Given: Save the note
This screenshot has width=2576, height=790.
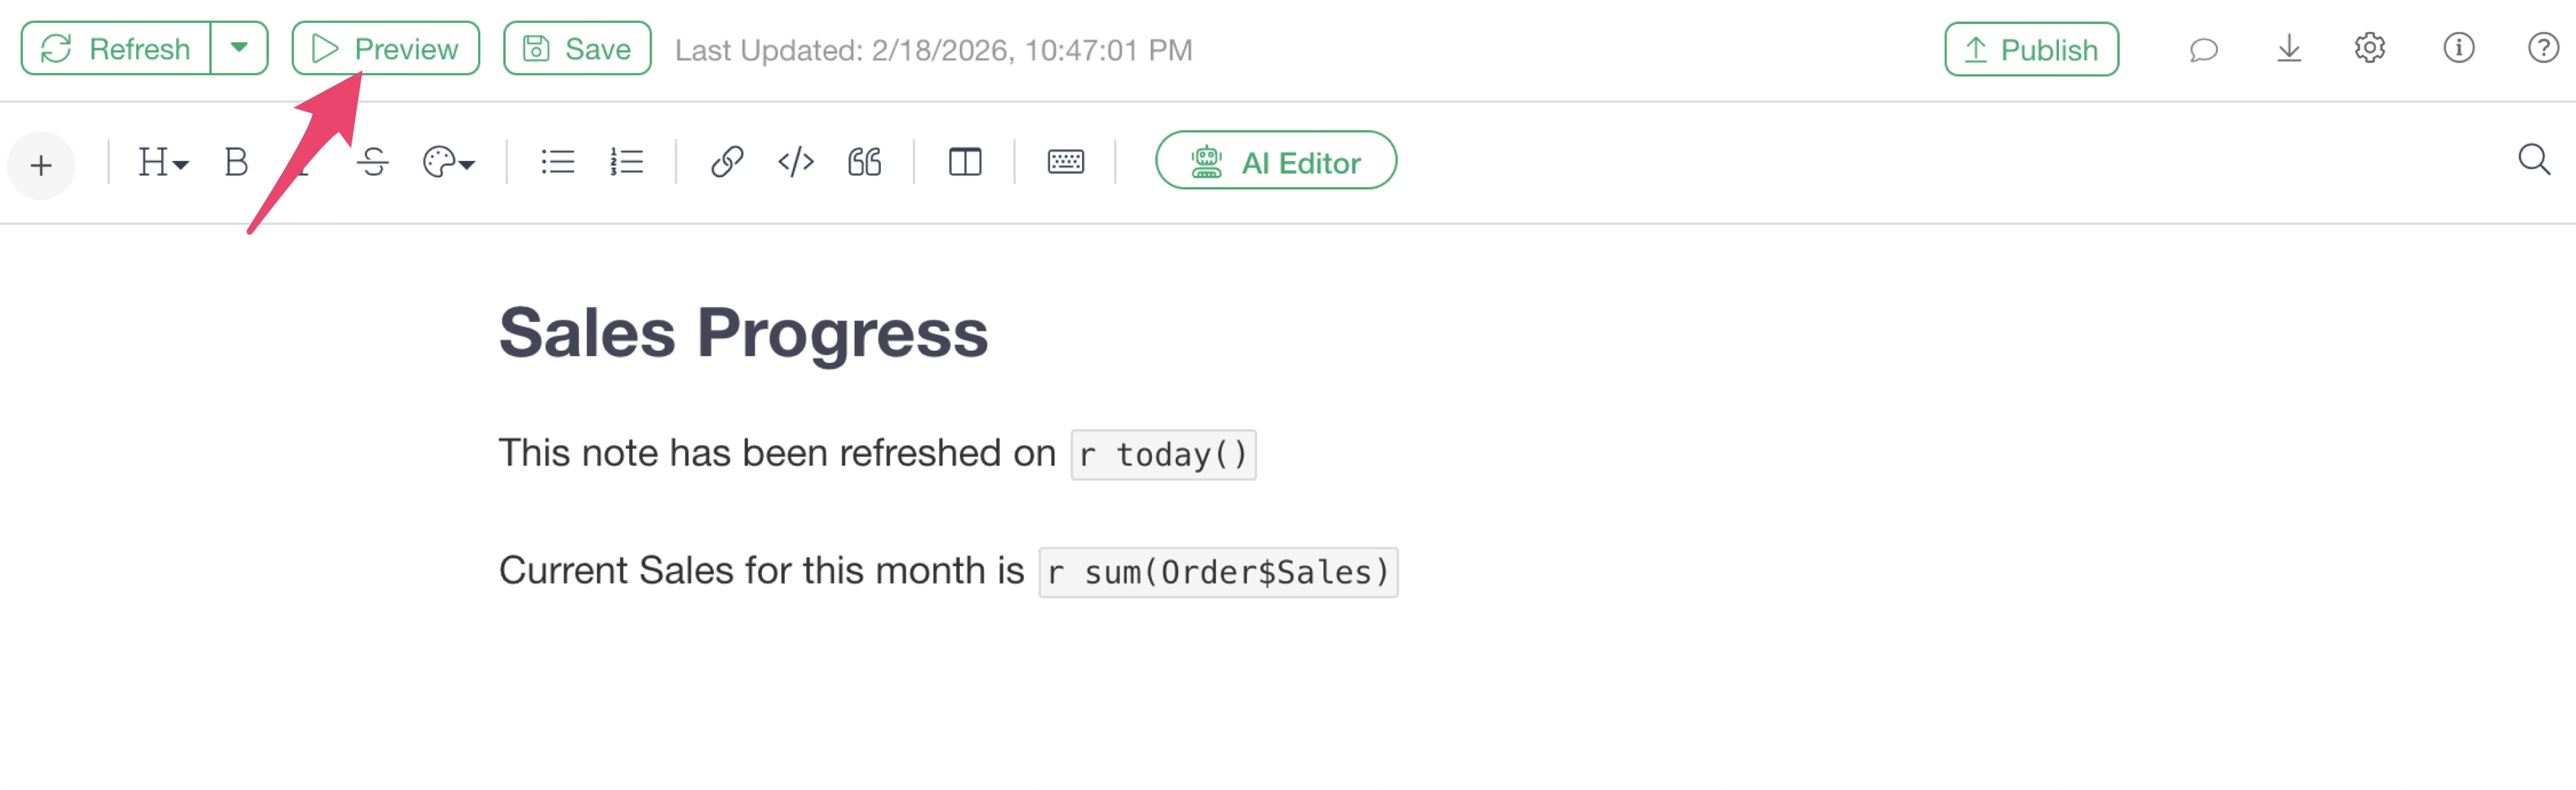Looking at the screenshot, I should [577, 49].
